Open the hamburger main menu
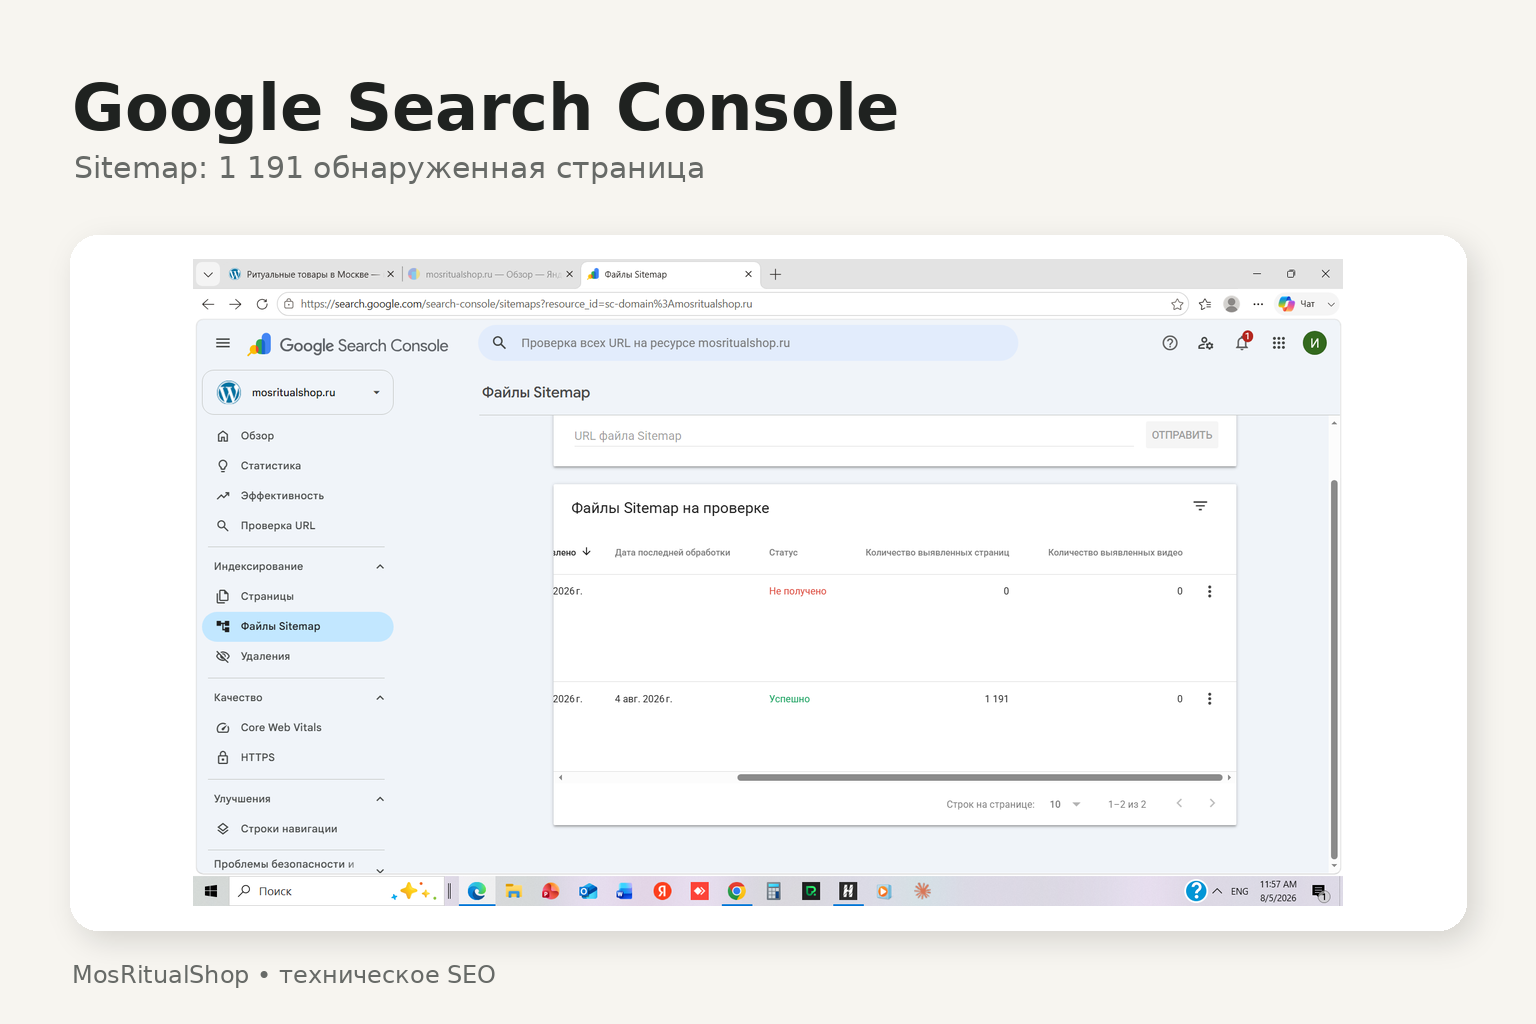 point(223,344)
